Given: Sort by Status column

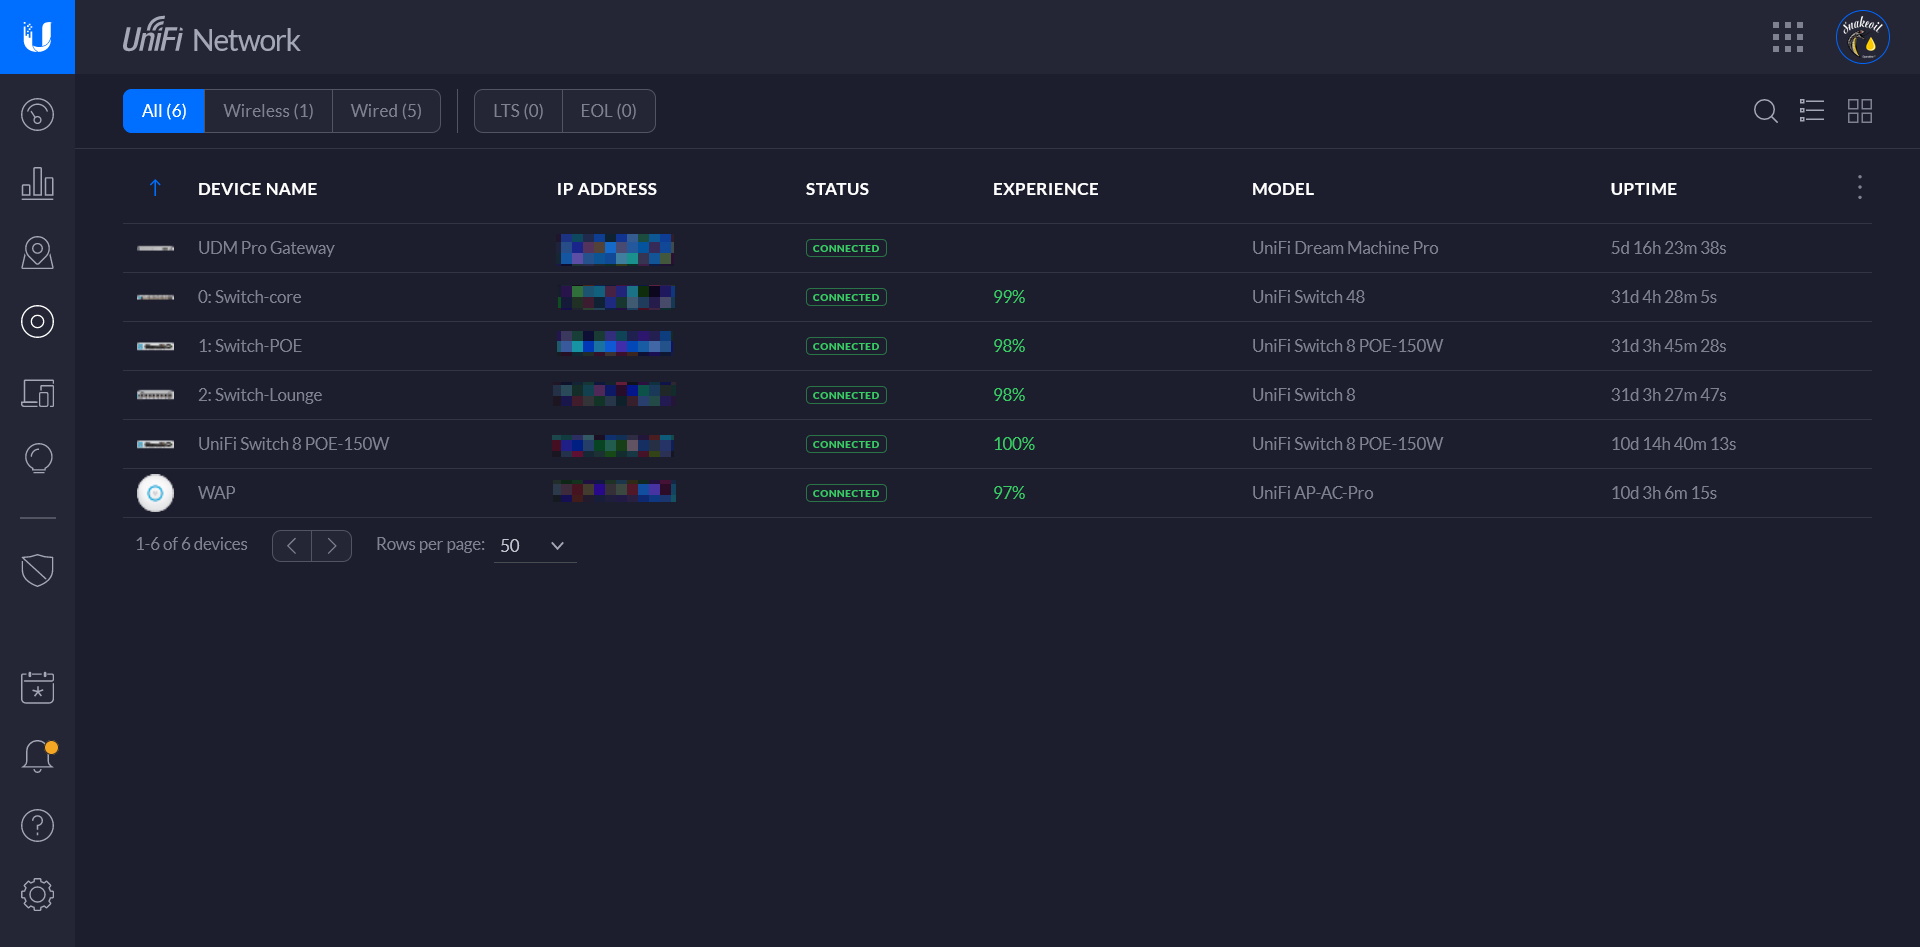Looking at the screenshot, I should pyautogui.click(x=837, y=189).
